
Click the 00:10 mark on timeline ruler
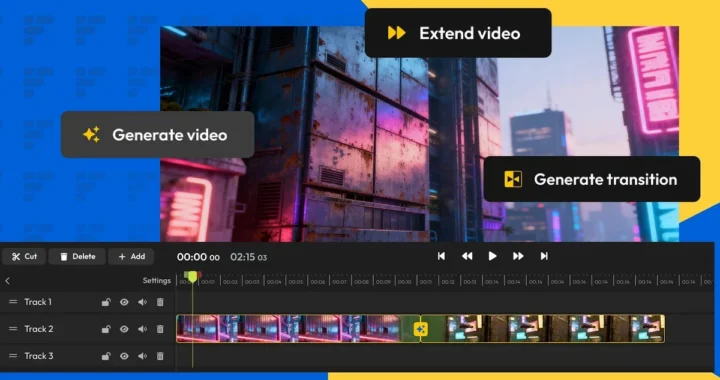click(x=405, y=282)
